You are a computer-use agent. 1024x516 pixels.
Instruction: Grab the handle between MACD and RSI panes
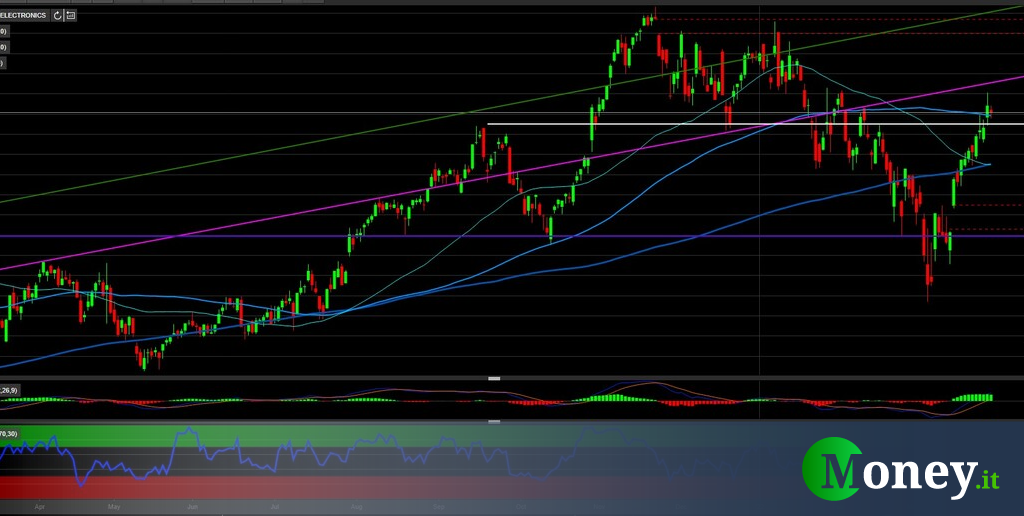point(494,422)
